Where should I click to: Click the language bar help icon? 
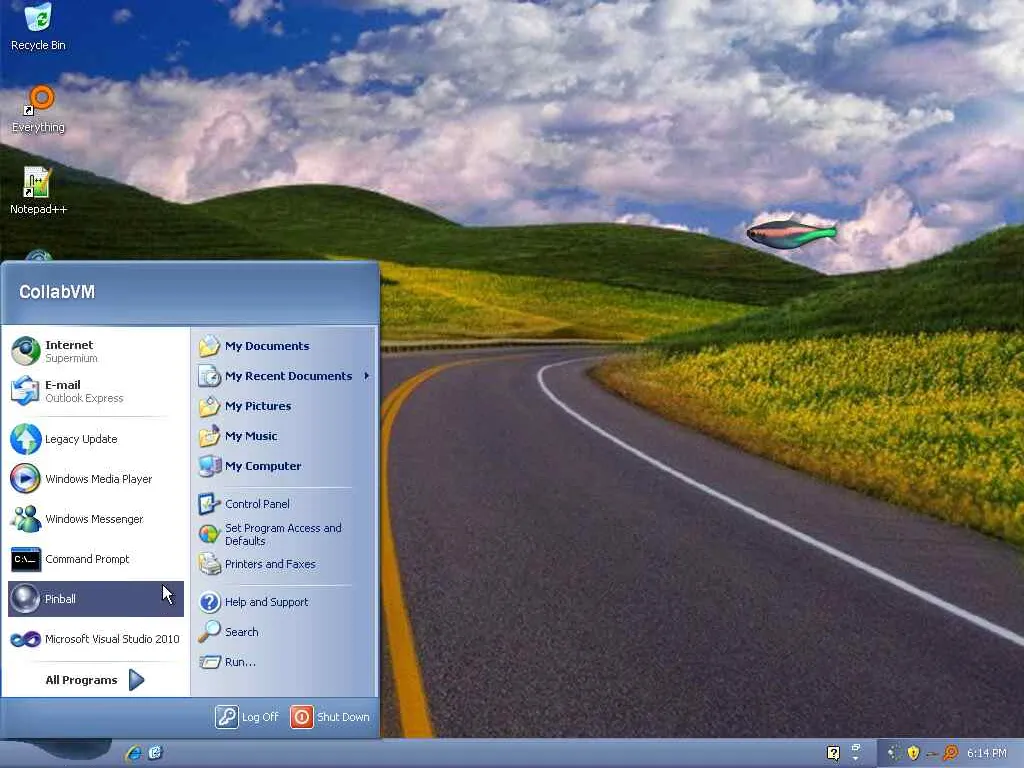click(x=833, y=753)
